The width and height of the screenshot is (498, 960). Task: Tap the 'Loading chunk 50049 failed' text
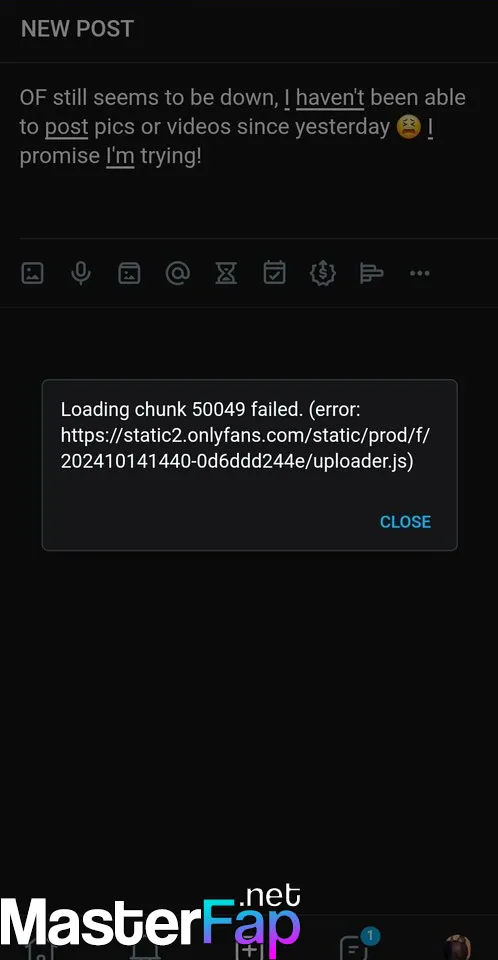[181, 410]
